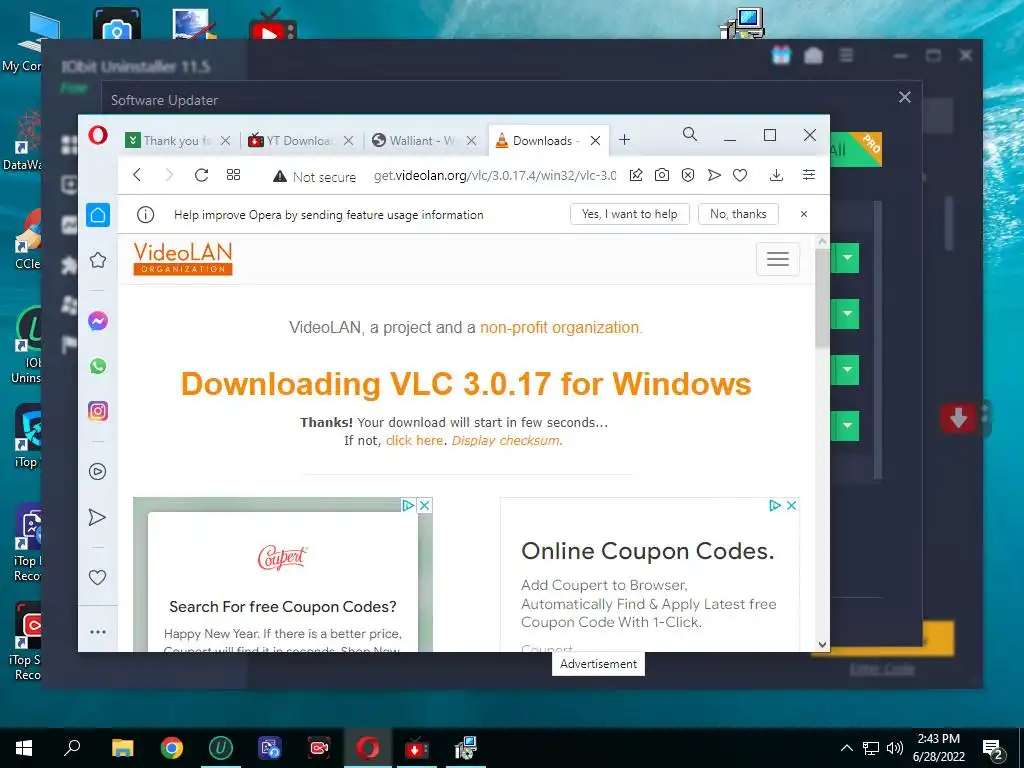Open the Speed Dial grid icon

click(x=233, y=175)
